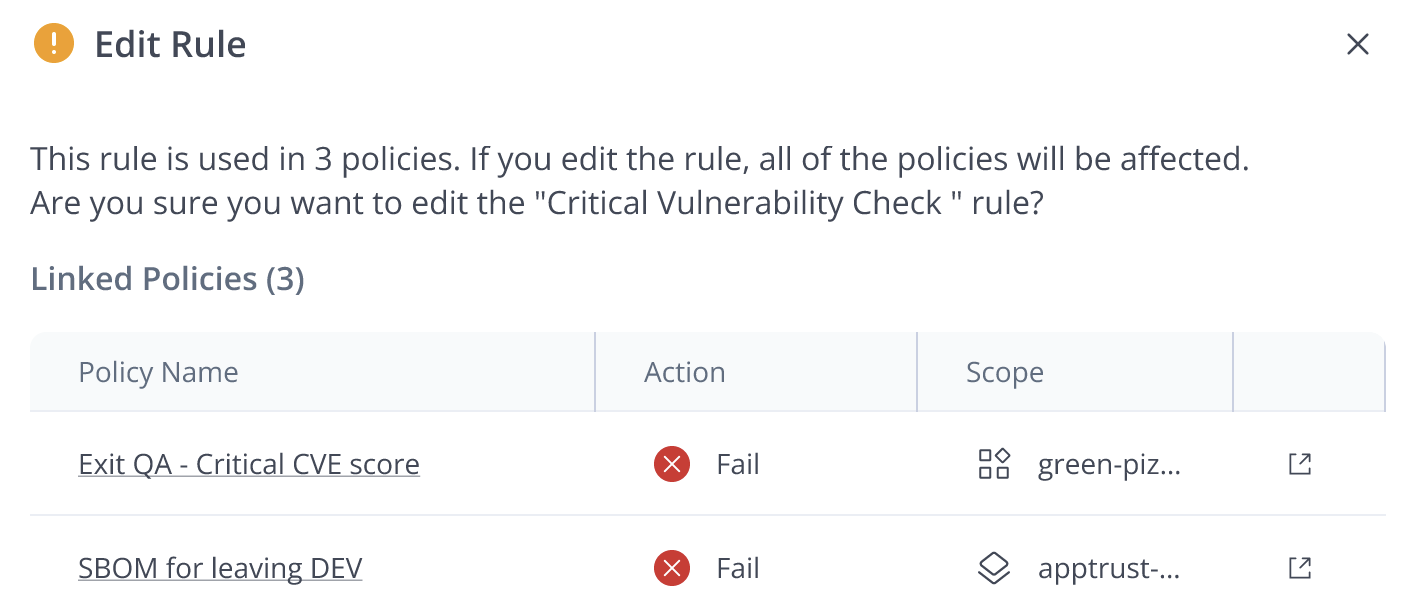Sort by the Scope column header
This screenshot has height=612, width=1410.
pos(1005,372)
